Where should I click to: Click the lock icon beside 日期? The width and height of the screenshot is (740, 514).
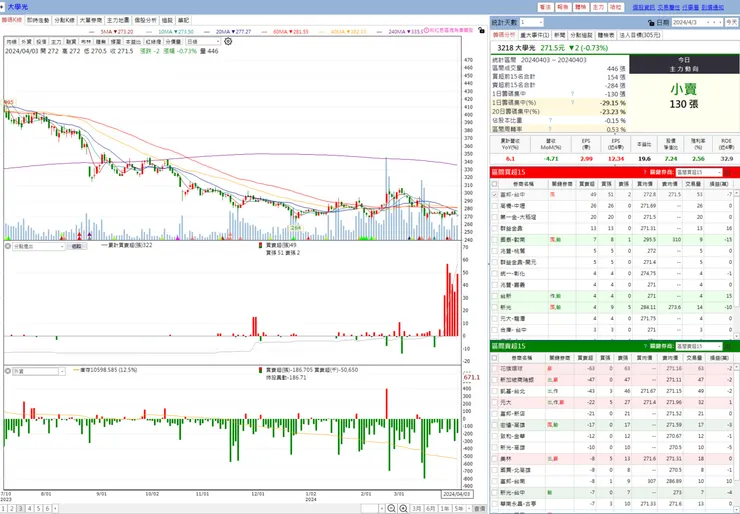651,22
